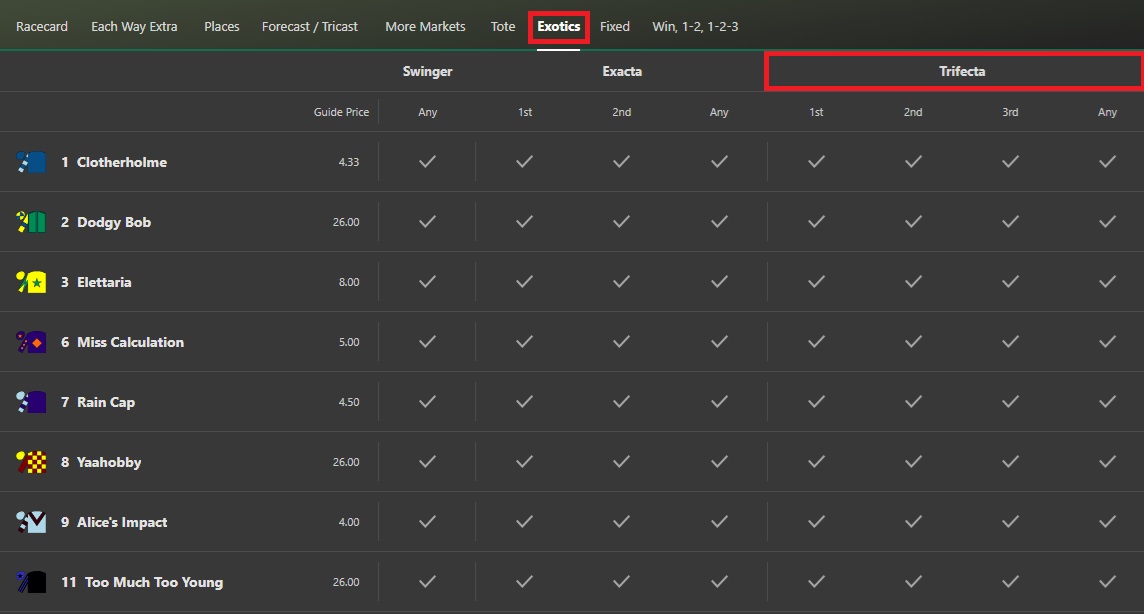Viewport: 1144px width, 614px height.
Task: Click Clotherholme's guide price of 4.33
Action: [347, 161]
